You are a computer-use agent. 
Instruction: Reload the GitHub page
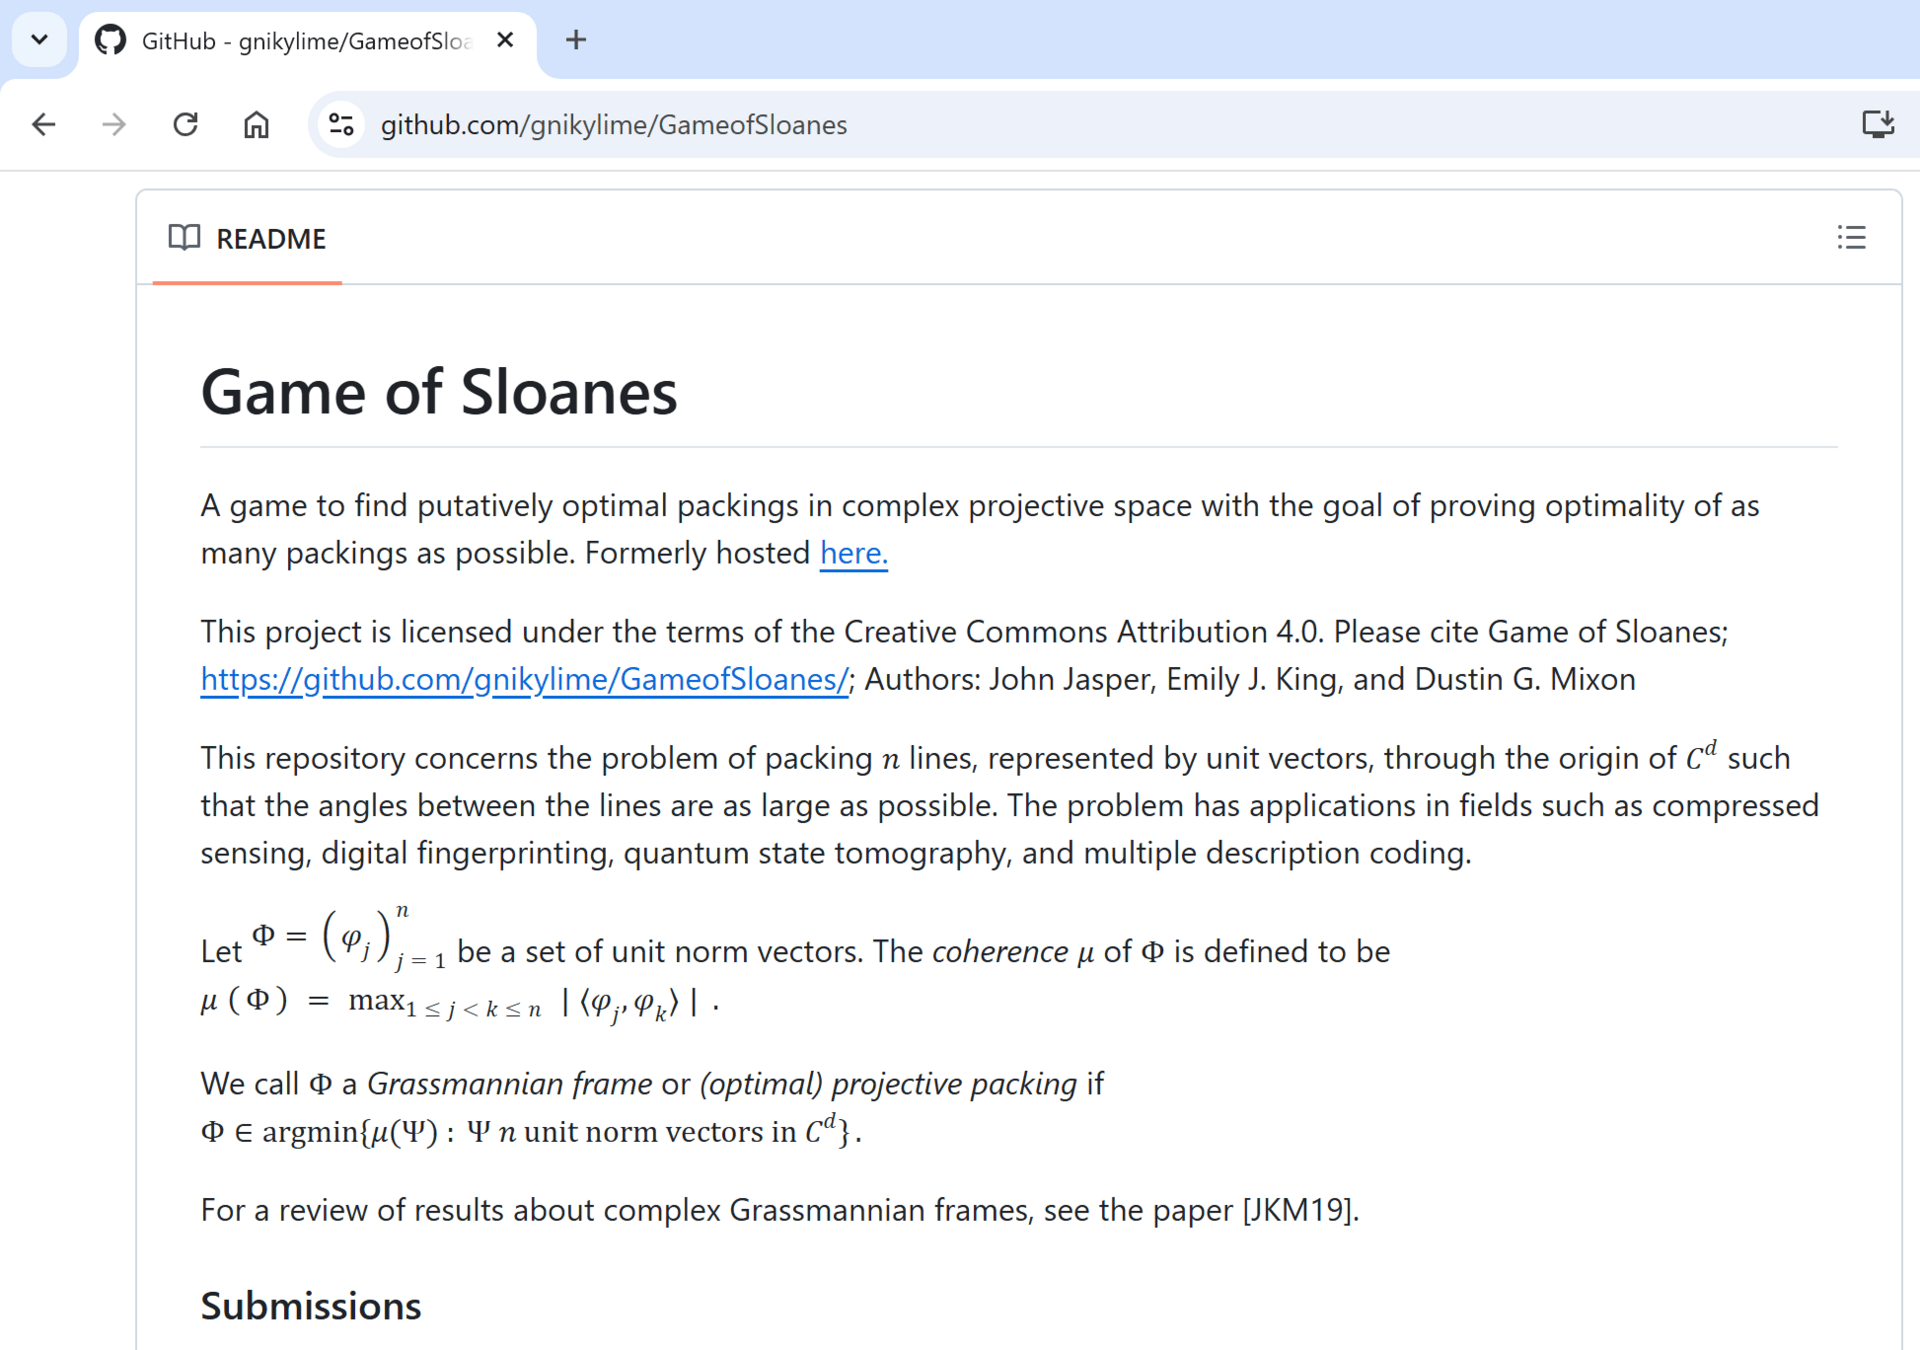(x=185, y=125)
